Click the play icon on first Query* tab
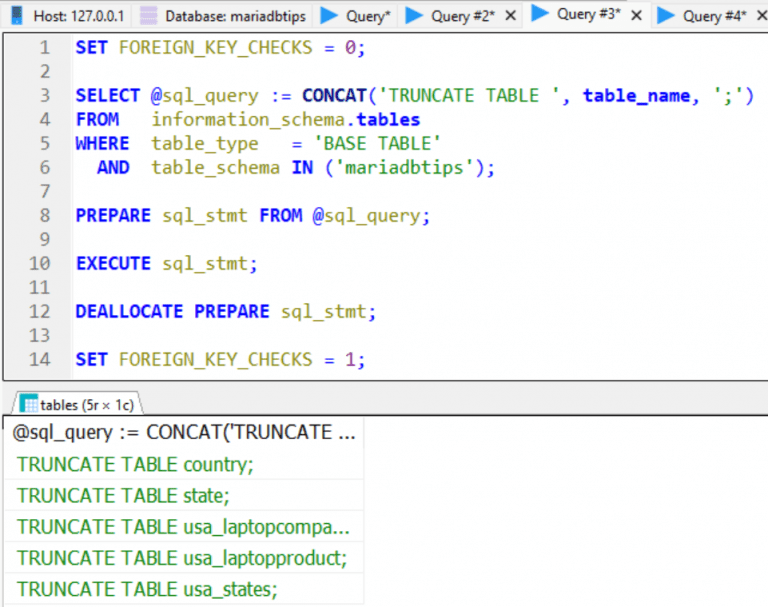 click(x=329, y=15)
